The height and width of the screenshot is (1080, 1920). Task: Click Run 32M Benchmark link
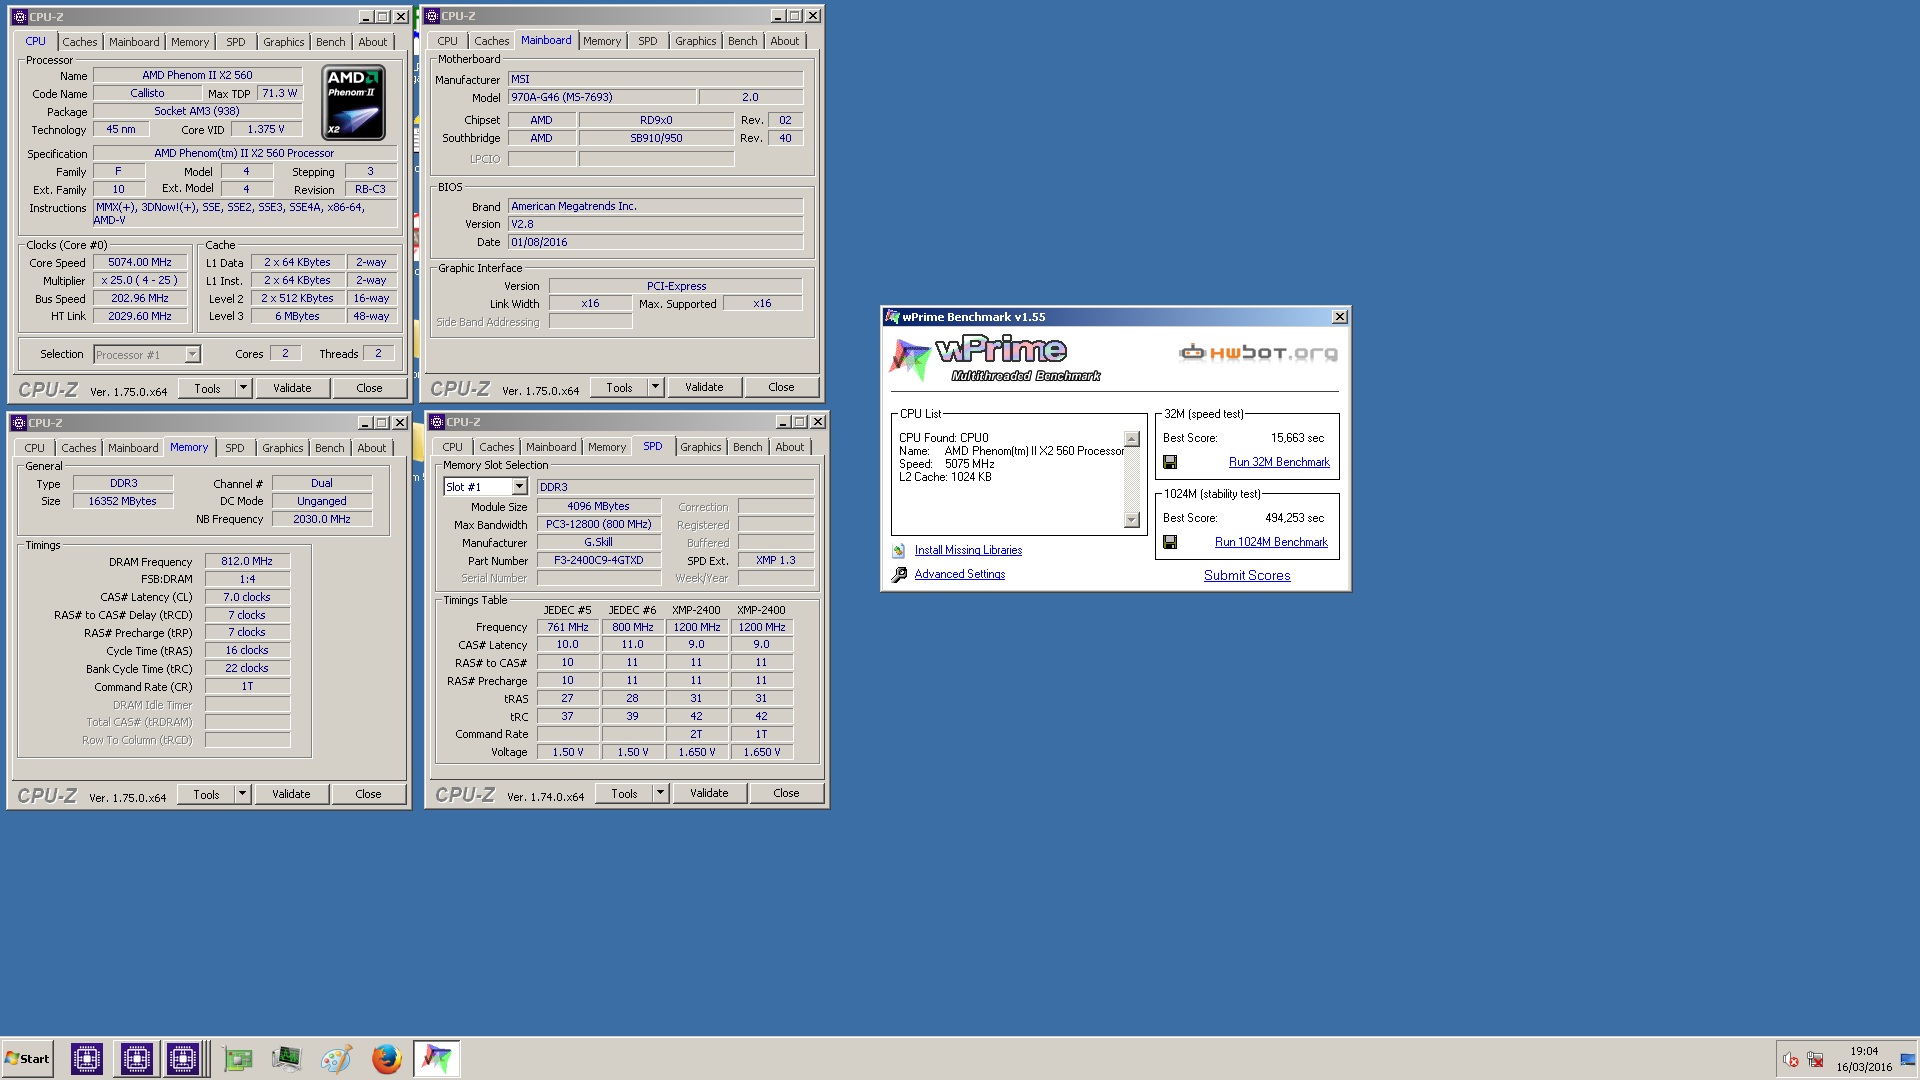pos(1279,462)
